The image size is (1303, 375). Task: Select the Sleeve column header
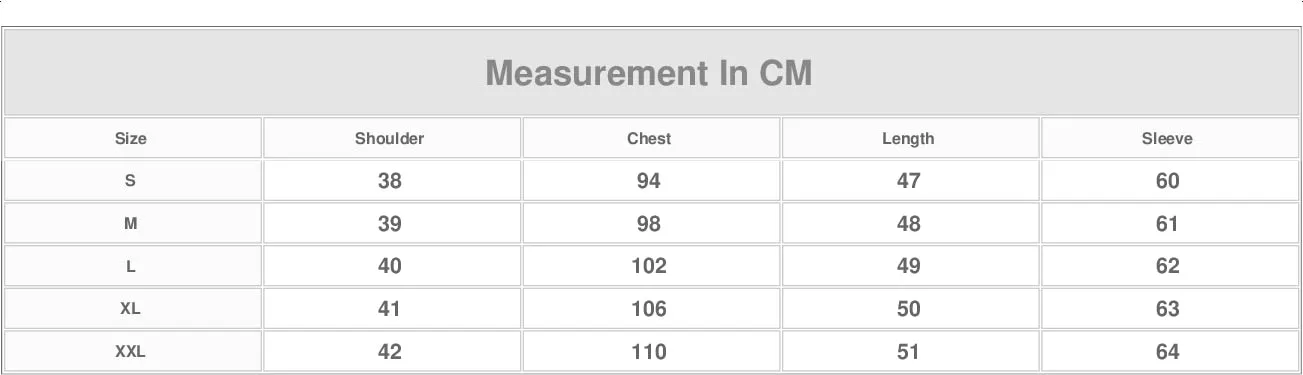coord(1167,139)
